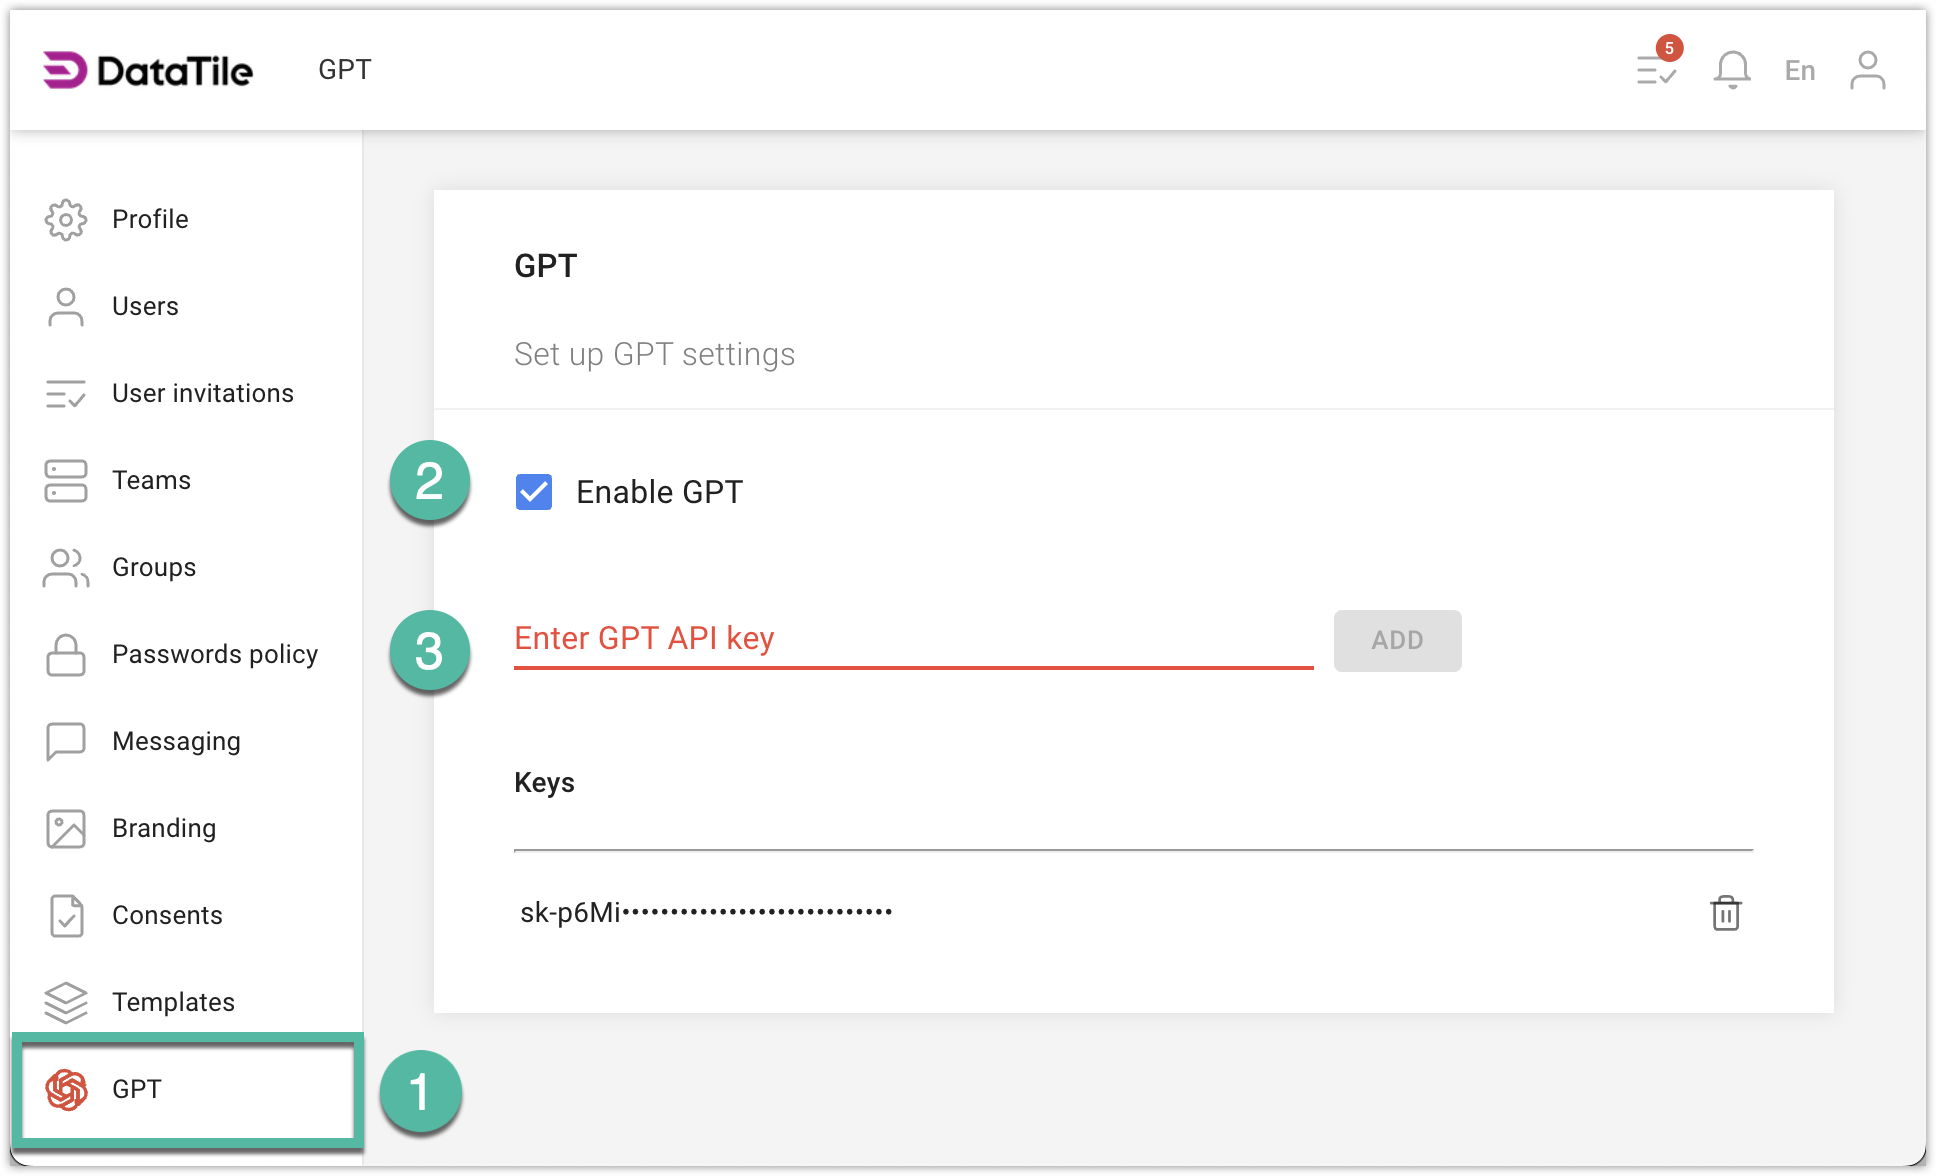
Task: Open Profile settings via the gear icon
Action: click(x=65, y=219)
